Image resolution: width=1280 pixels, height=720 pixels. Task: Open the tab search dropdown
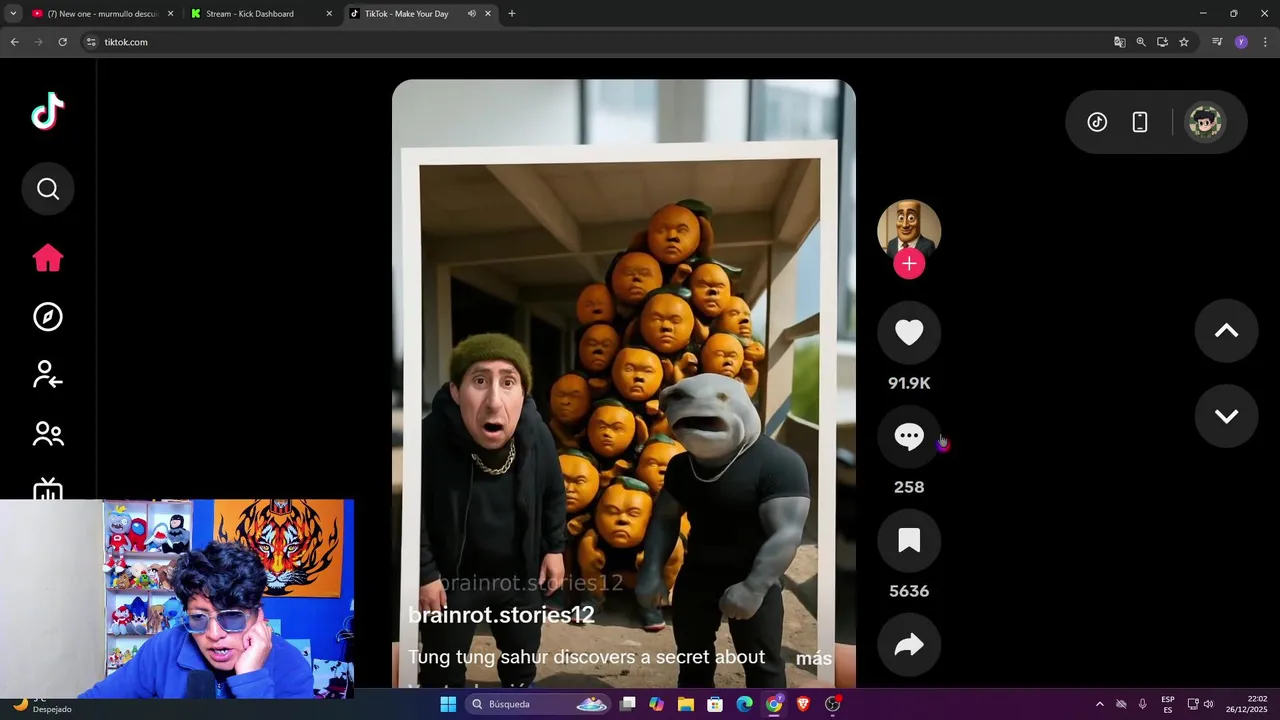pos(13,14)
